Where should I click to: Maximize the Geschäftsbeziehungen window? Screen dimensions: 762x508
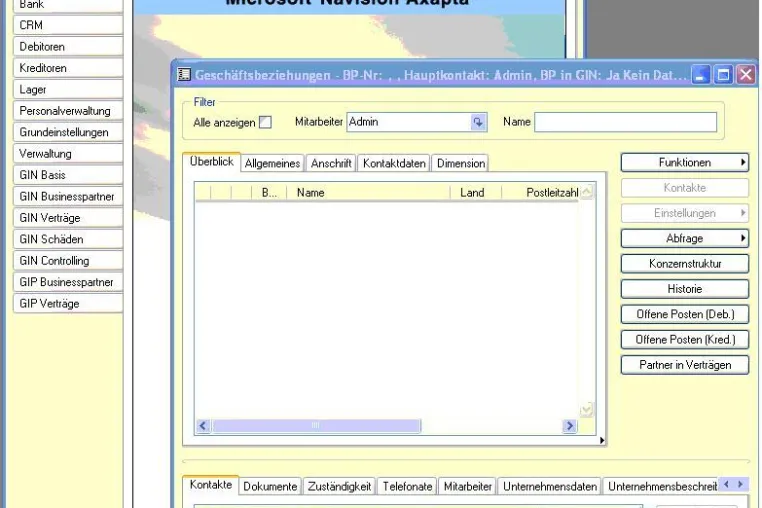tap(723, 75)
